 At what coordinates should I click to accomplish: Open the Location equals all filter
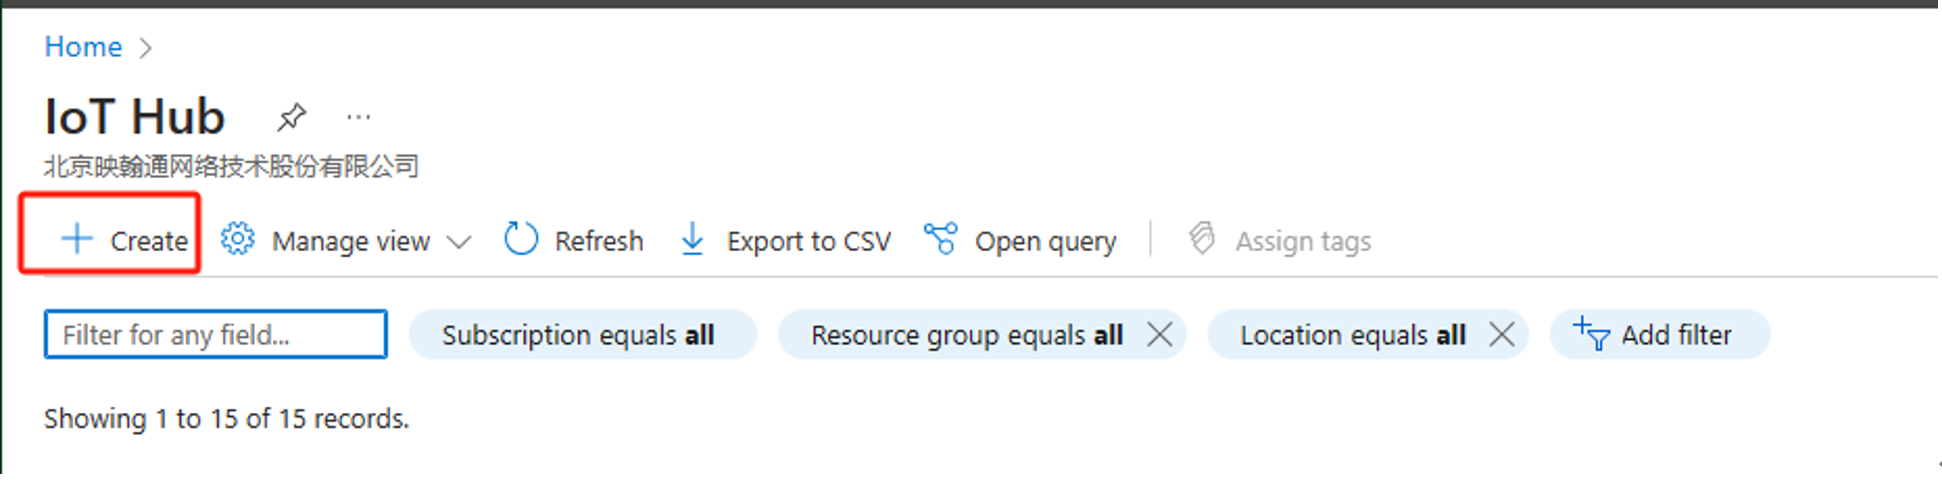click(x=1352, y=335)
